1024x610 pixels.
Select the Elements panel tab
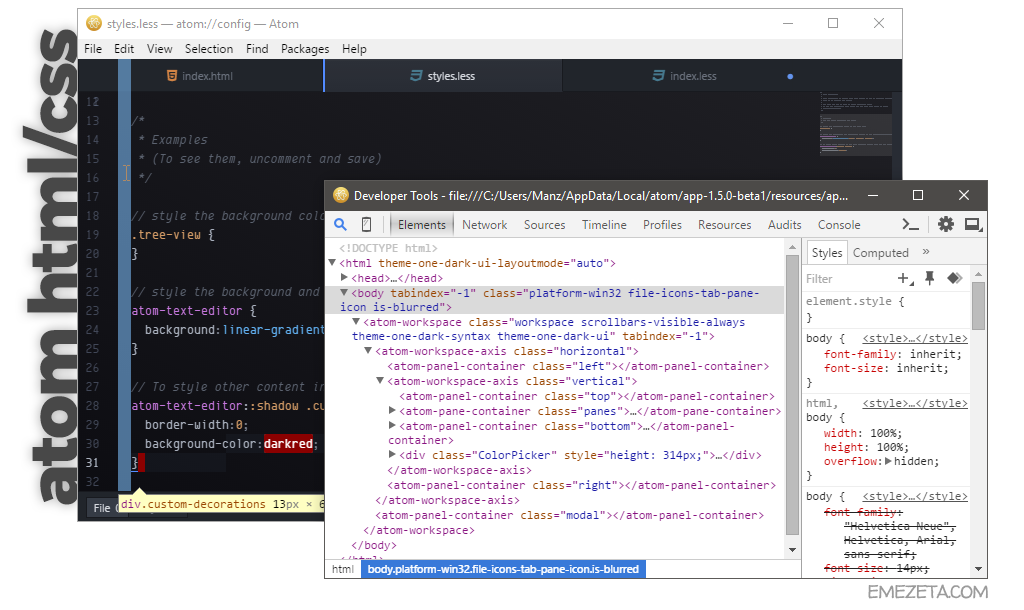click(x=421, y=225)
